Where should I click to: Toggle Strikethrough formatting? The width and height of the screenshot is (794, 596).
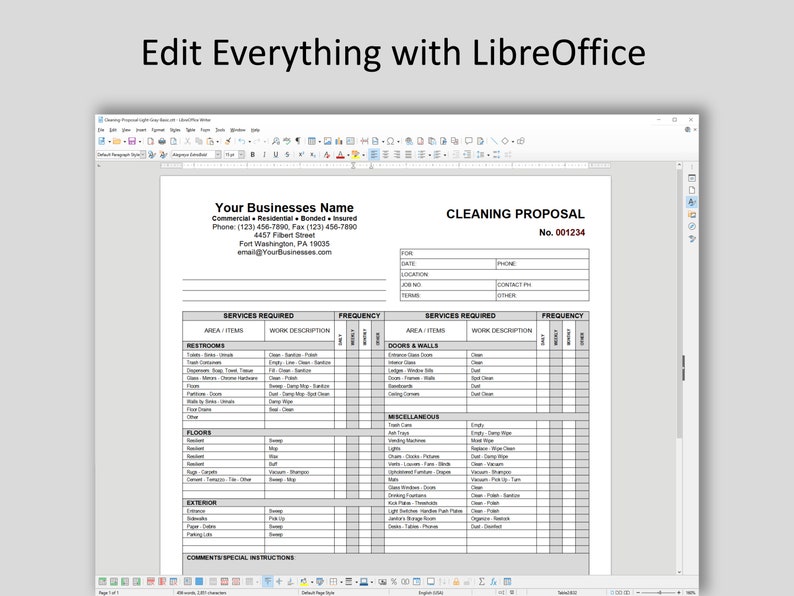[287, 154]
